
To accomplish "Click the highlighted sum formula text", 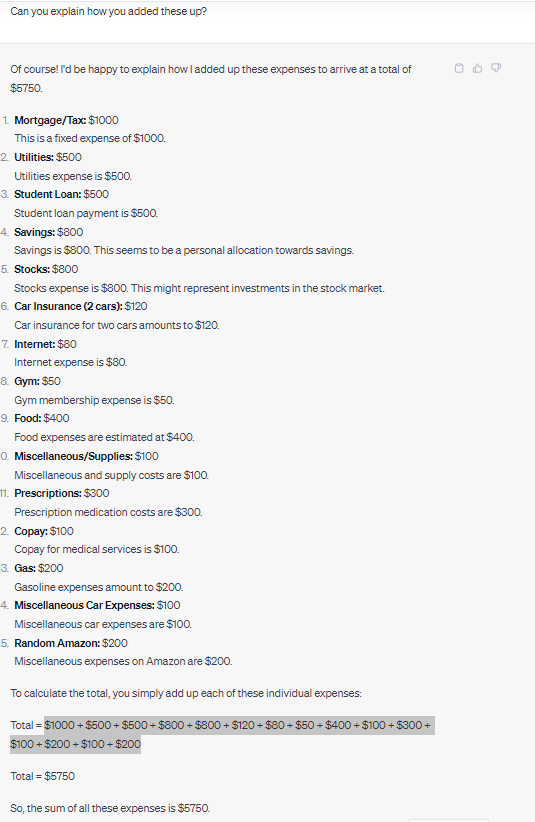I will coord(222,734).
